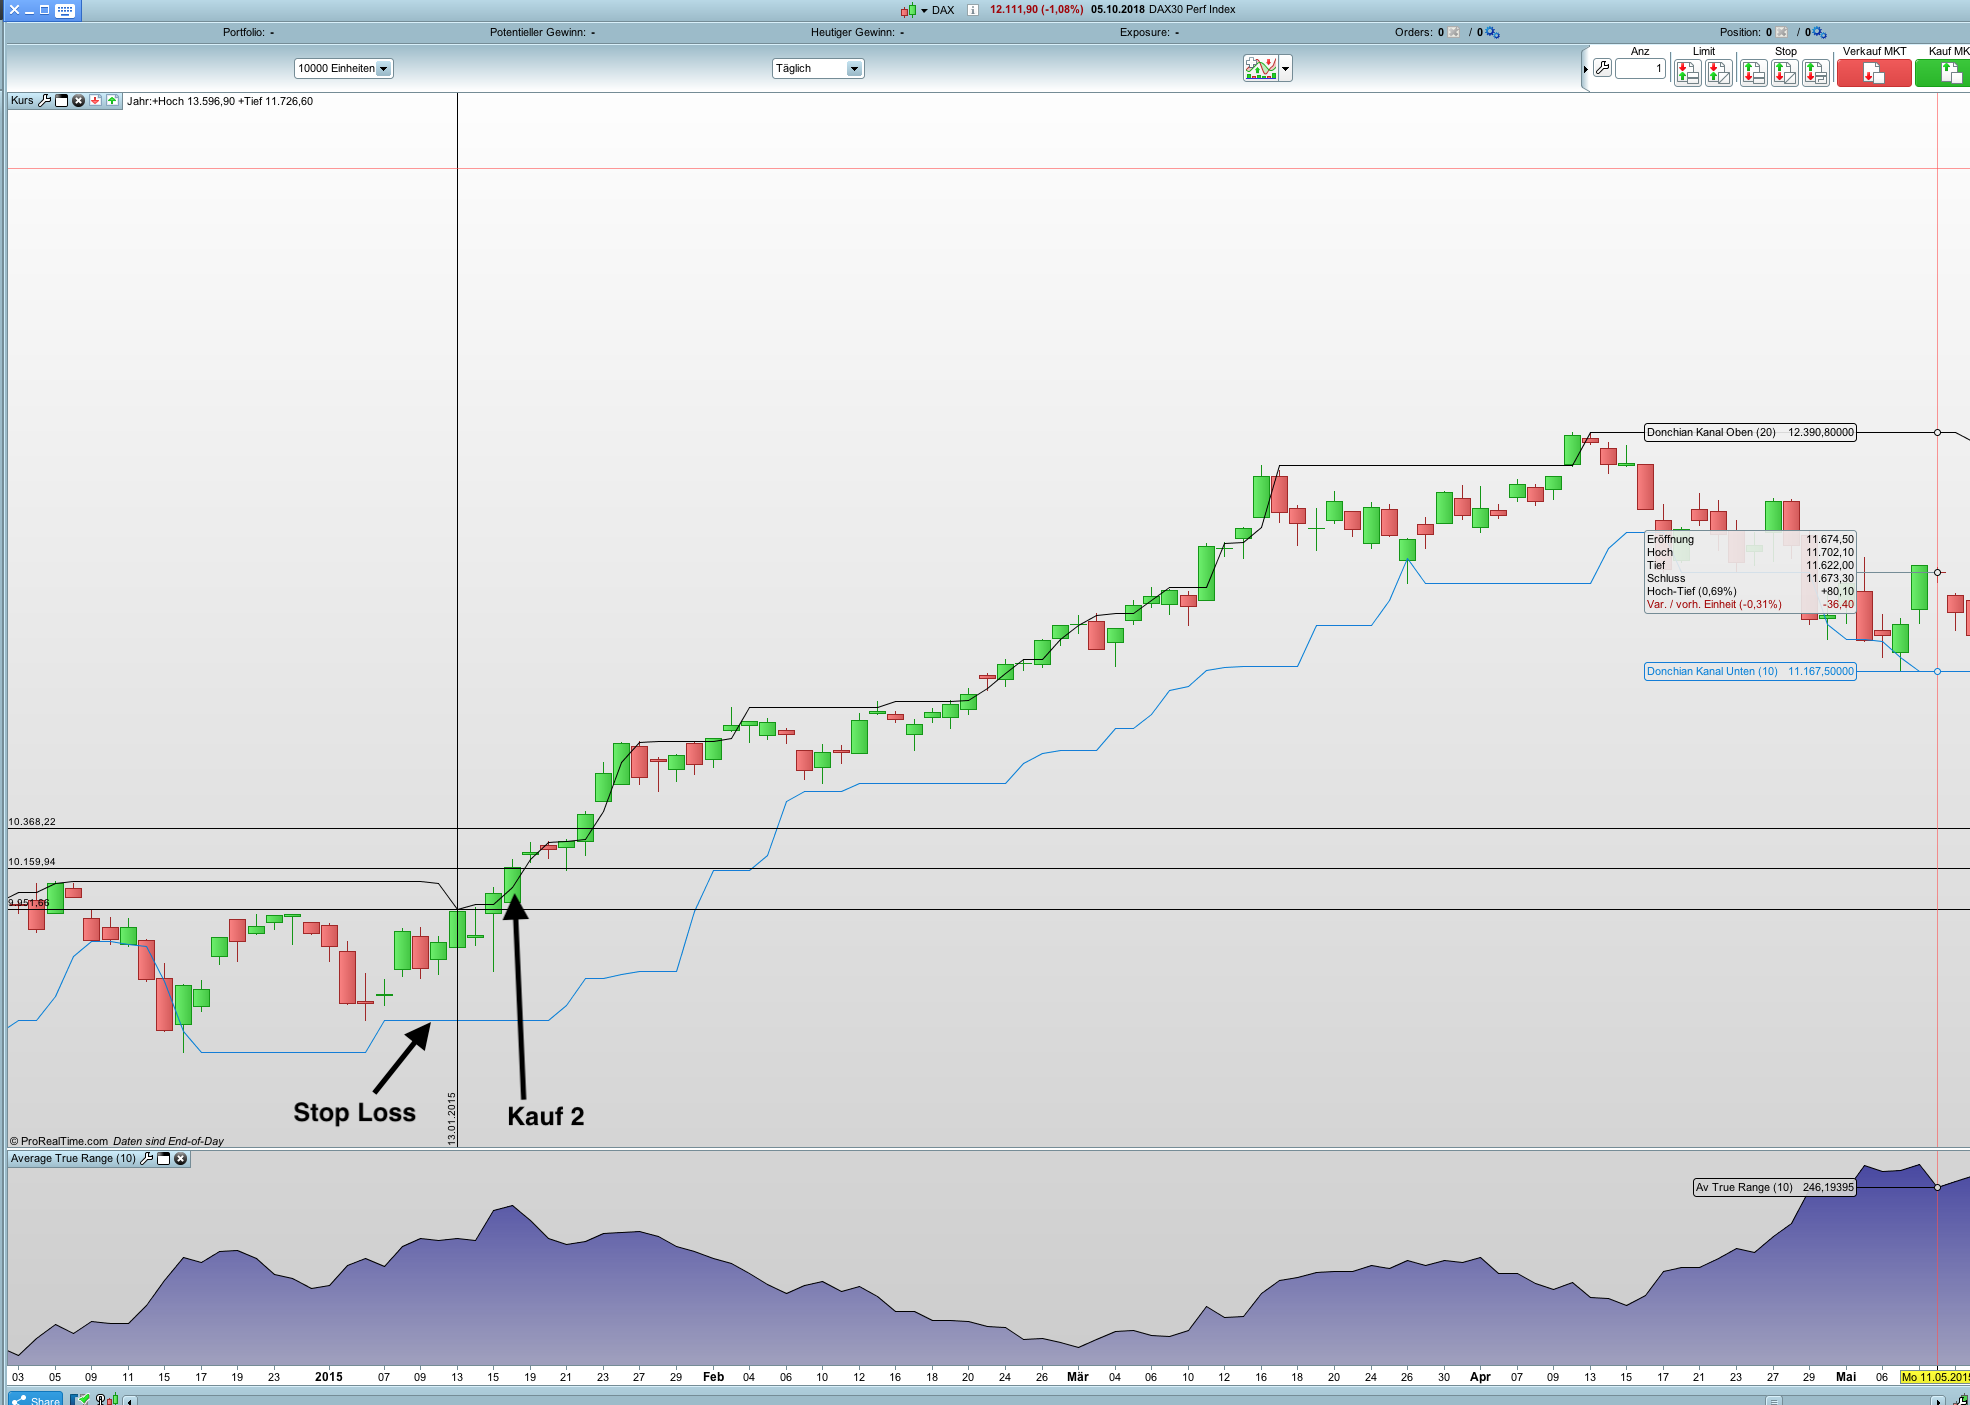Remove Average True Range indicator
The width and height of the screenshot is (1970, 1405).
tap(180, 1159)
